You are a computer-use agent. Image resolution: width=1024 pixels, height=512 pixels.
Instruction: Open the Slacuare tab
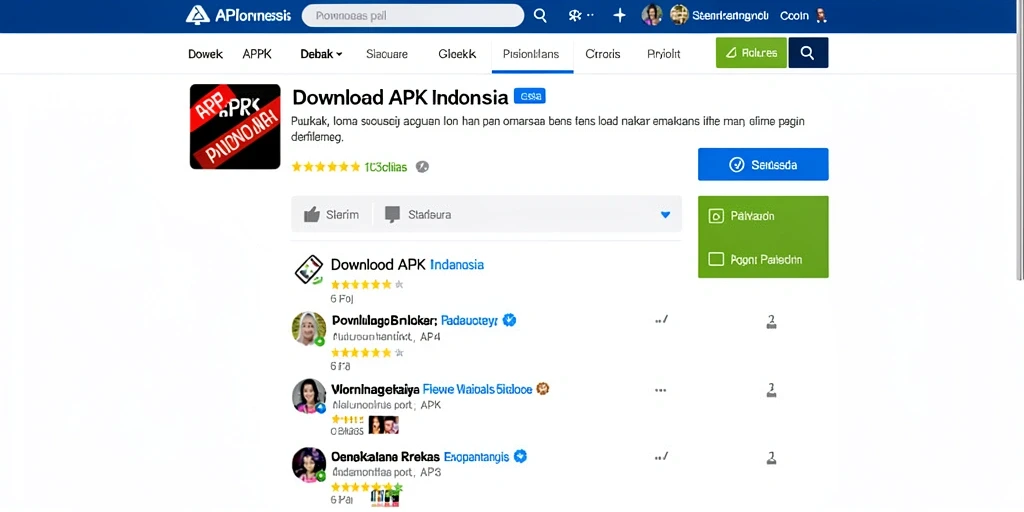pos(387,54)
